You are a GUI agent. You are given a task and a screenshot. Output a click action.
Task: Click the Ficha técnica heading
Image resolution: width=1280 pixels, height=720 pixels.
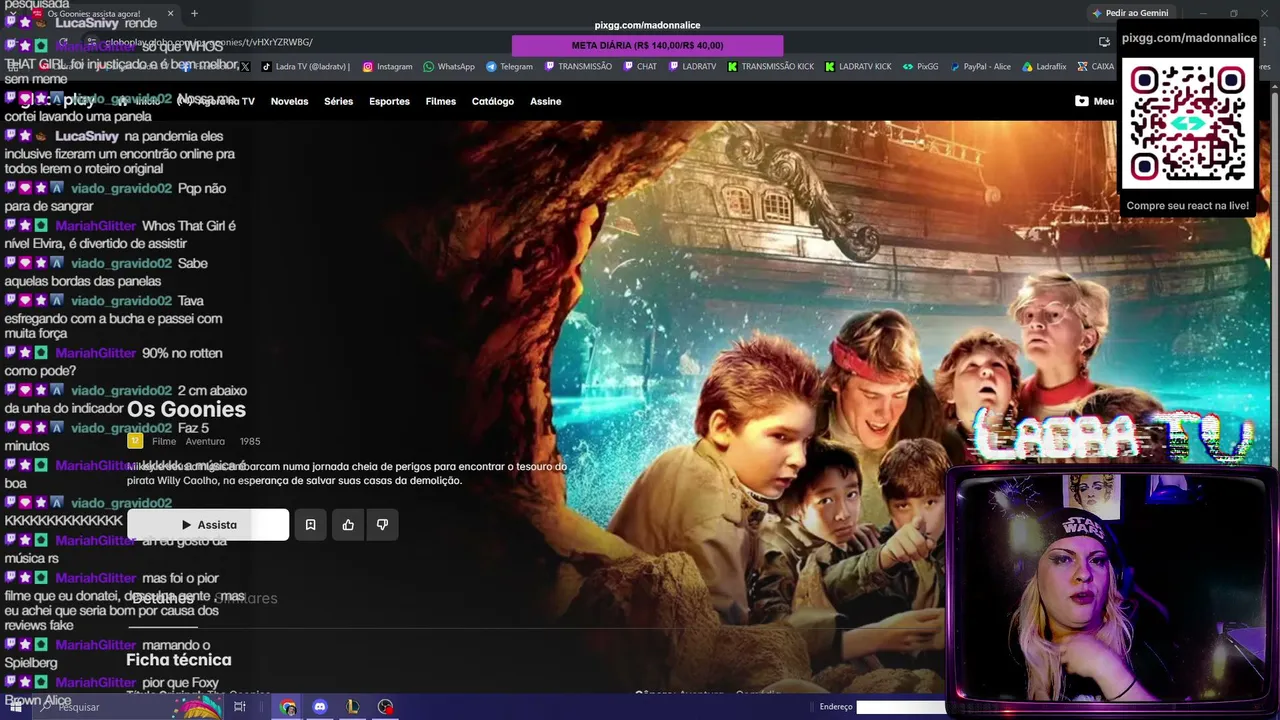pos(179,660)
